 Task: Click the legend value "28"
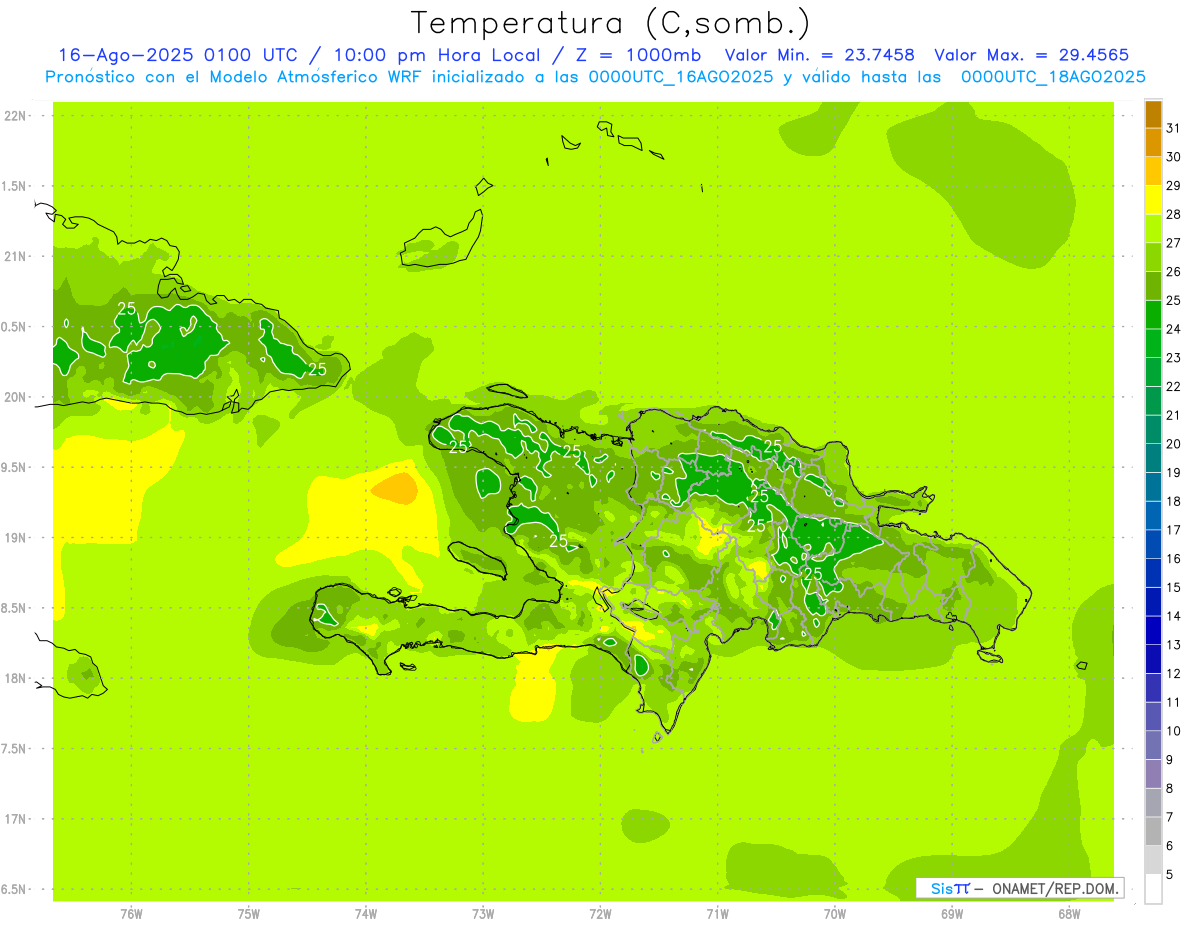click(1174, 214)
